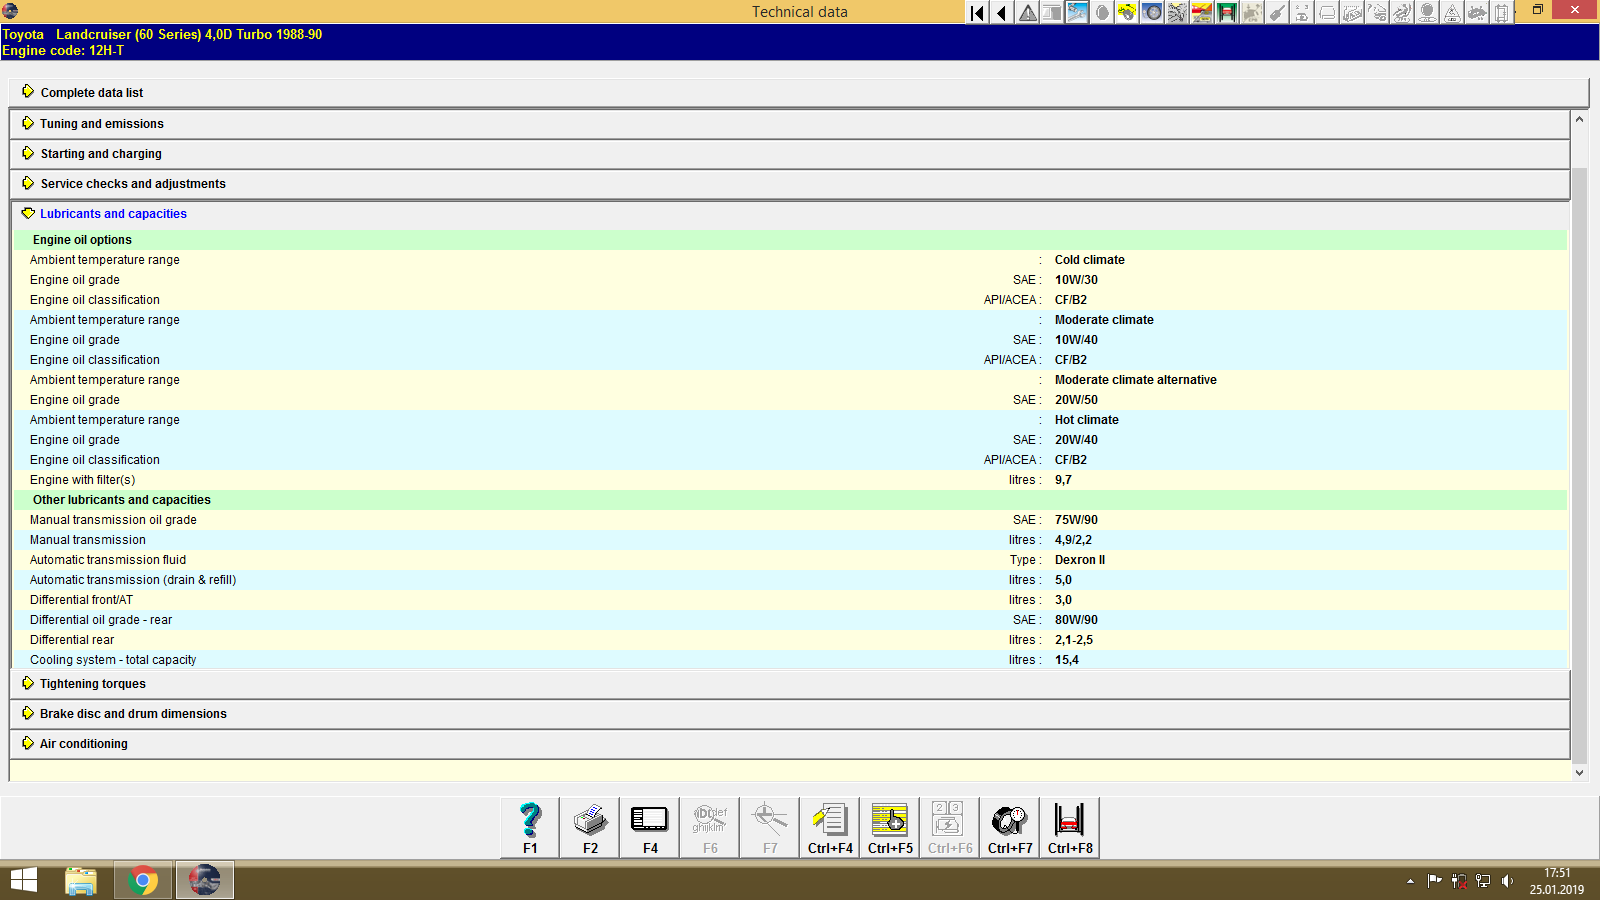This screenshot has height=900, width=1600.
Task: Click the red car road-test toolbar icon
Action: [x=1203, y=12]
